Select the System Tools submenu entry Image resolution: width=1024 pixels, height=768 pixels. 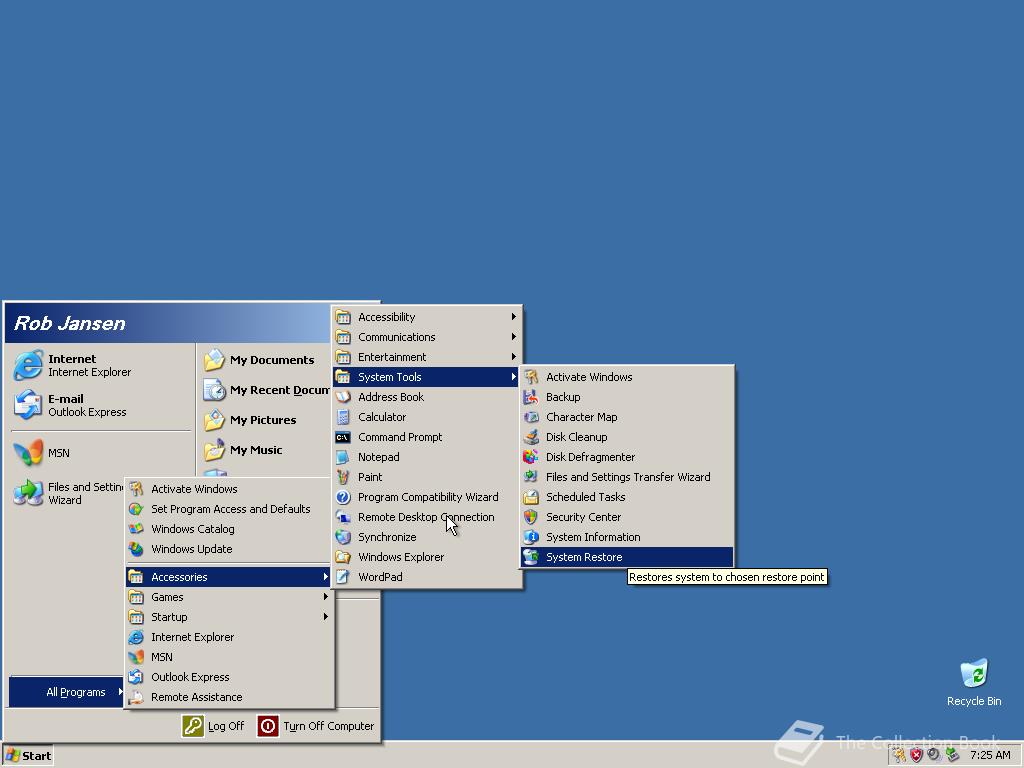pyautogui.click(x=426, y=377)
